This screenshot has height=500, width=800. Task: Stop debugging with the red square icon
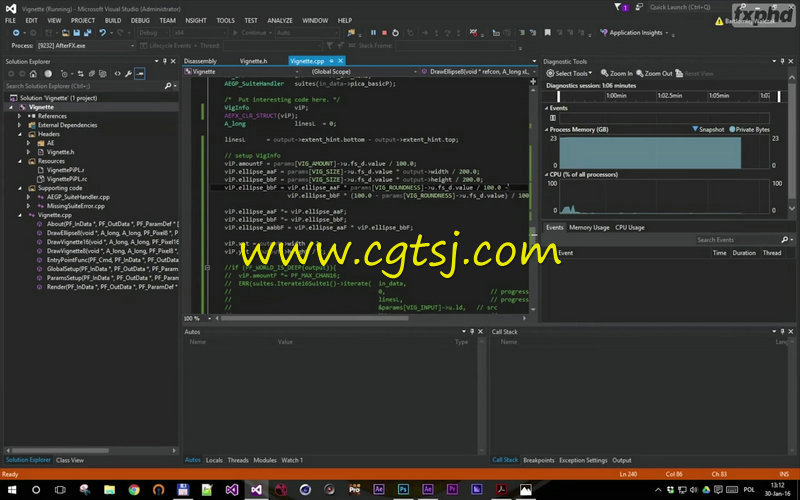[384, 33]
